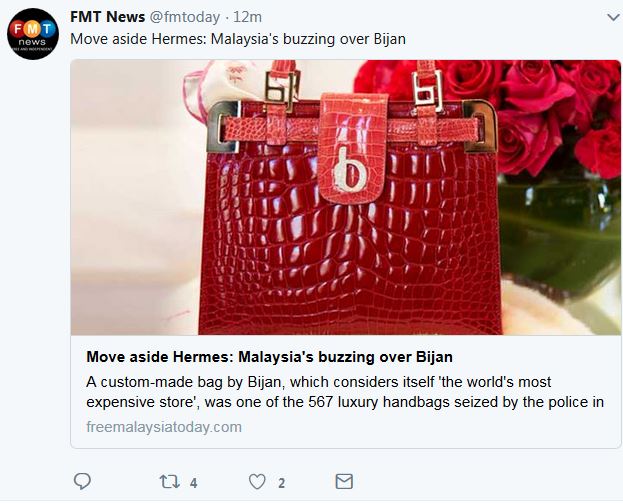Open the tweet's 12m timestamp permalink
The width and height of the screenshot is (623, 504).
(x=250, y=17)
